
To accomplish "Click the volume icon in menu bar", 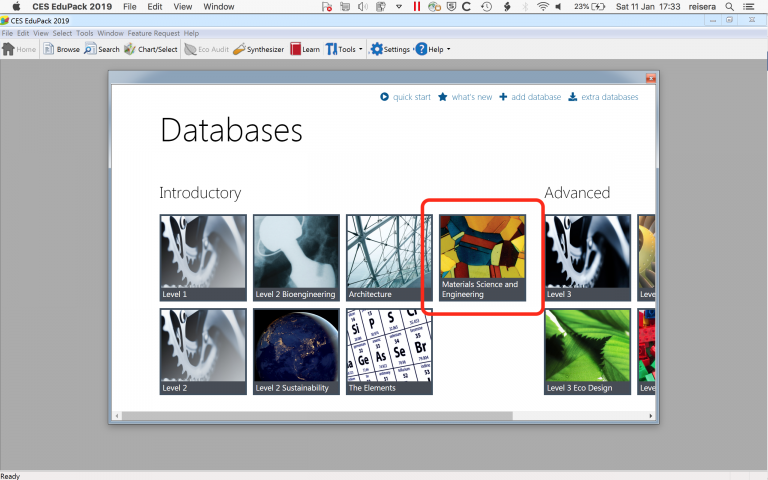I will 558,6.
